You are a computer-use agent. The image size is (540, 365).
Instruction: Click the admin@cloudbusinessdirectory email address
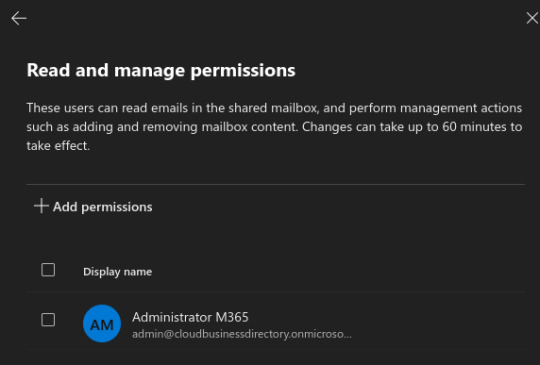pos(242,334)
